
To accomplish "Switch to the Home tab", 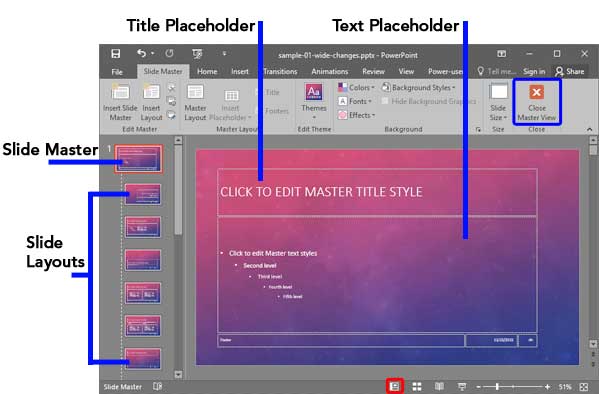I will (207, 71).
